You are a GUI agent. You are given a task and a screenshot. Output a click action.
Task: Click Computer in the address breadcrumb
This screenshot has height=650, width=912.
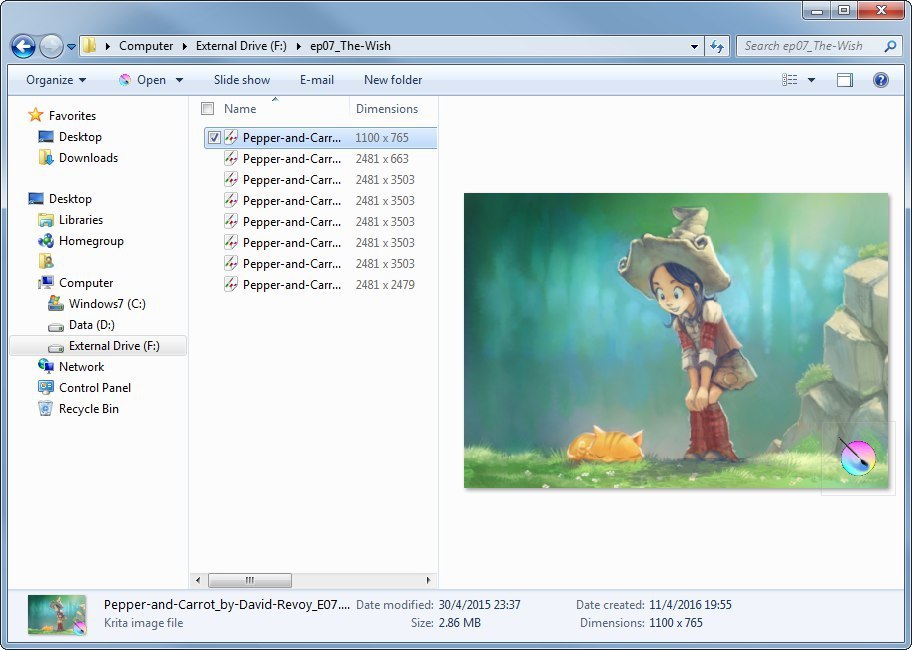[146, 46]
